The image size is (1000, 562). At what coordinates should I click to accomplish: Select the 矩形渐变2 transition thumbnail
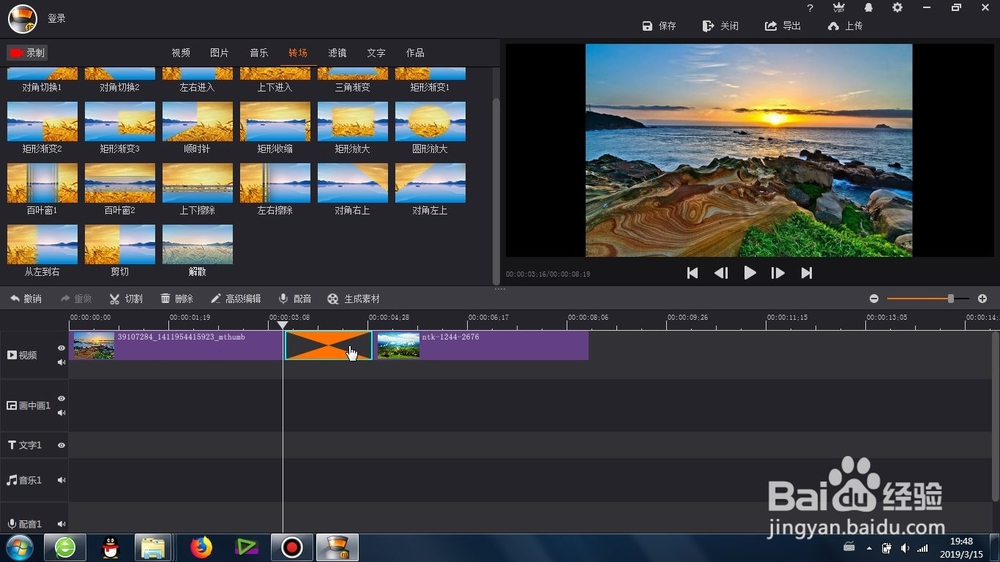coord(42,121)
